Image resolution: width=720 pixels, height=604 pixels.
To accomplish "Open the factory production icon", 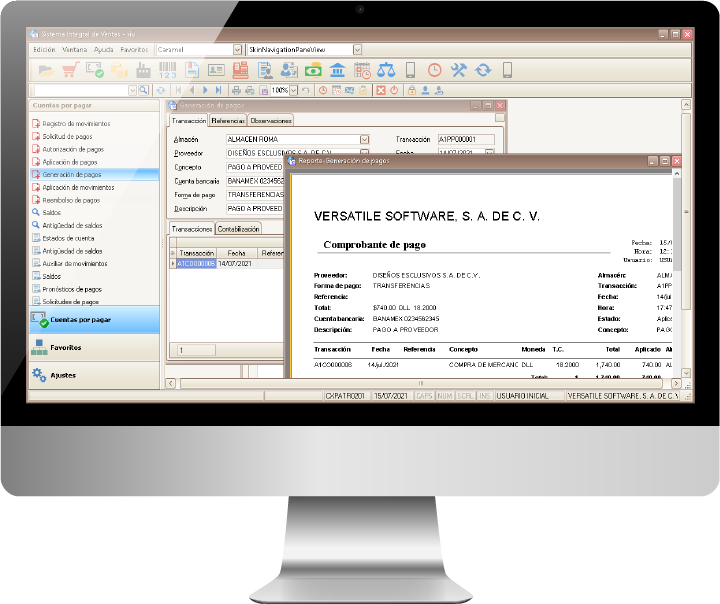I will (143, 70).
